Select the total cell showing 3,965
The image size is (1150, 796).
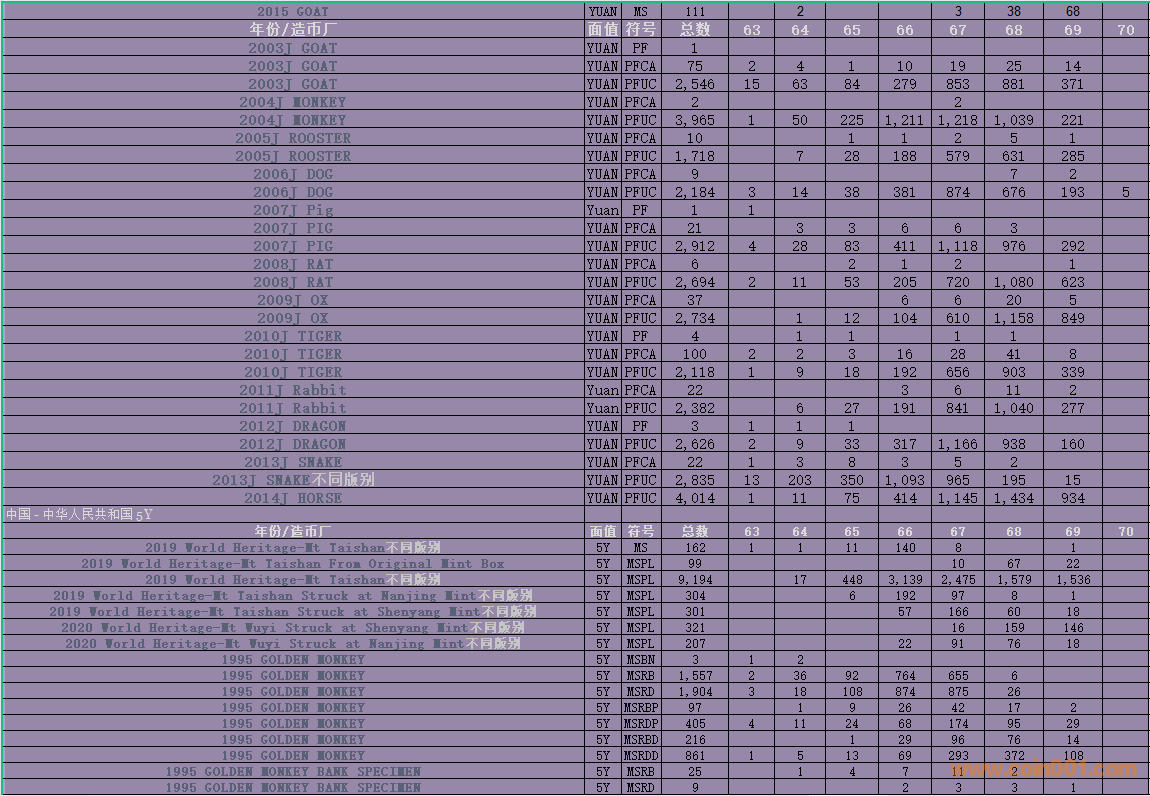(x=694, y=120)
